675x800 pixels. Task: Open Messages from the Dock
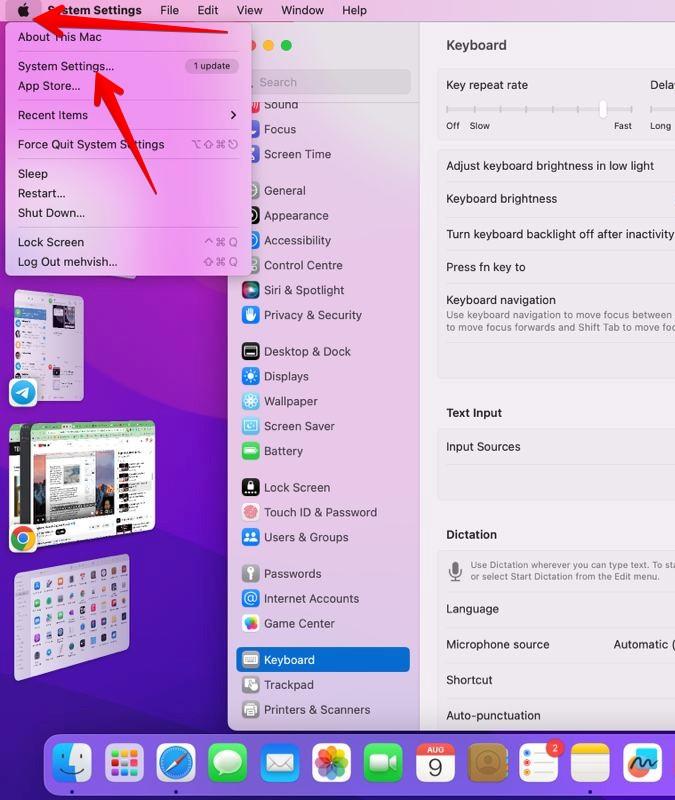228,763
